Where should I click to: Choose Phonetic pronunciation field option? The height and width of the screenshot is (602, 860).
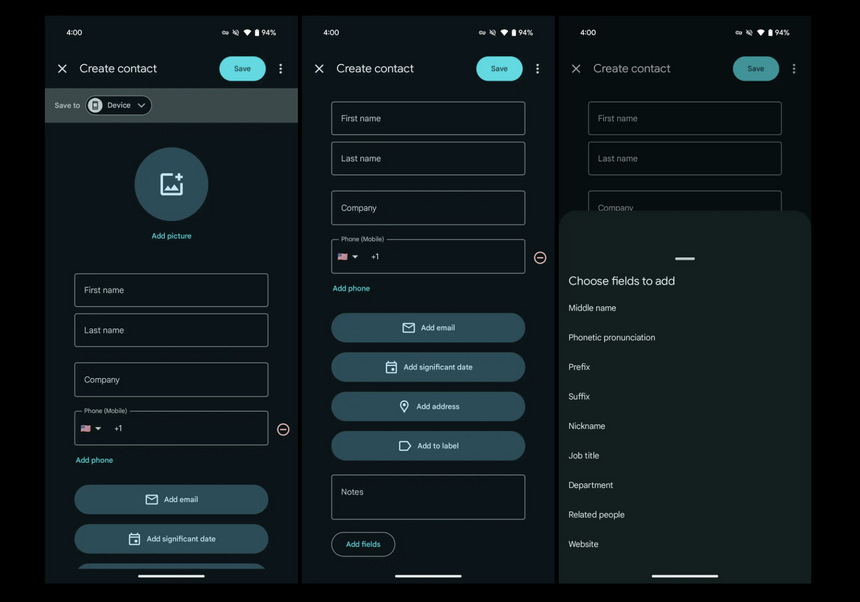point(612,338)
